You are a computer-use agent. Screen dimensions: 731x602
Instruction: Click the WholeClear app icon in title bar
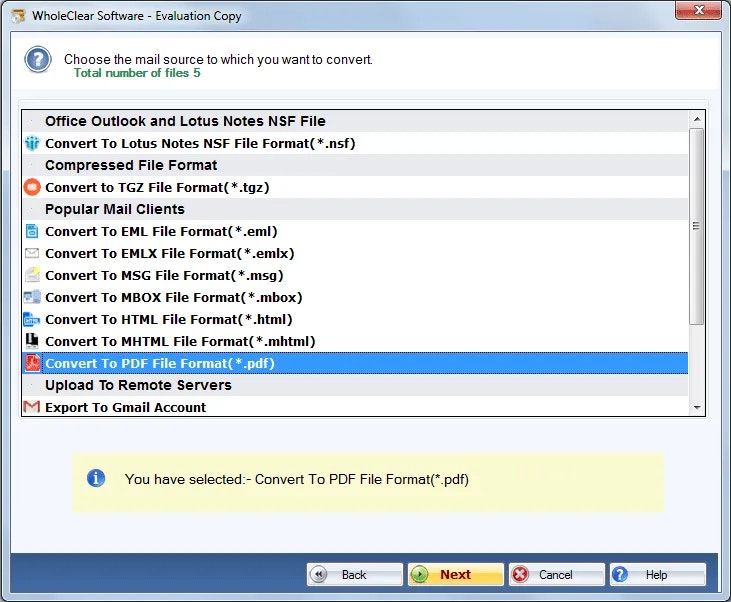(x=18, y=16)
